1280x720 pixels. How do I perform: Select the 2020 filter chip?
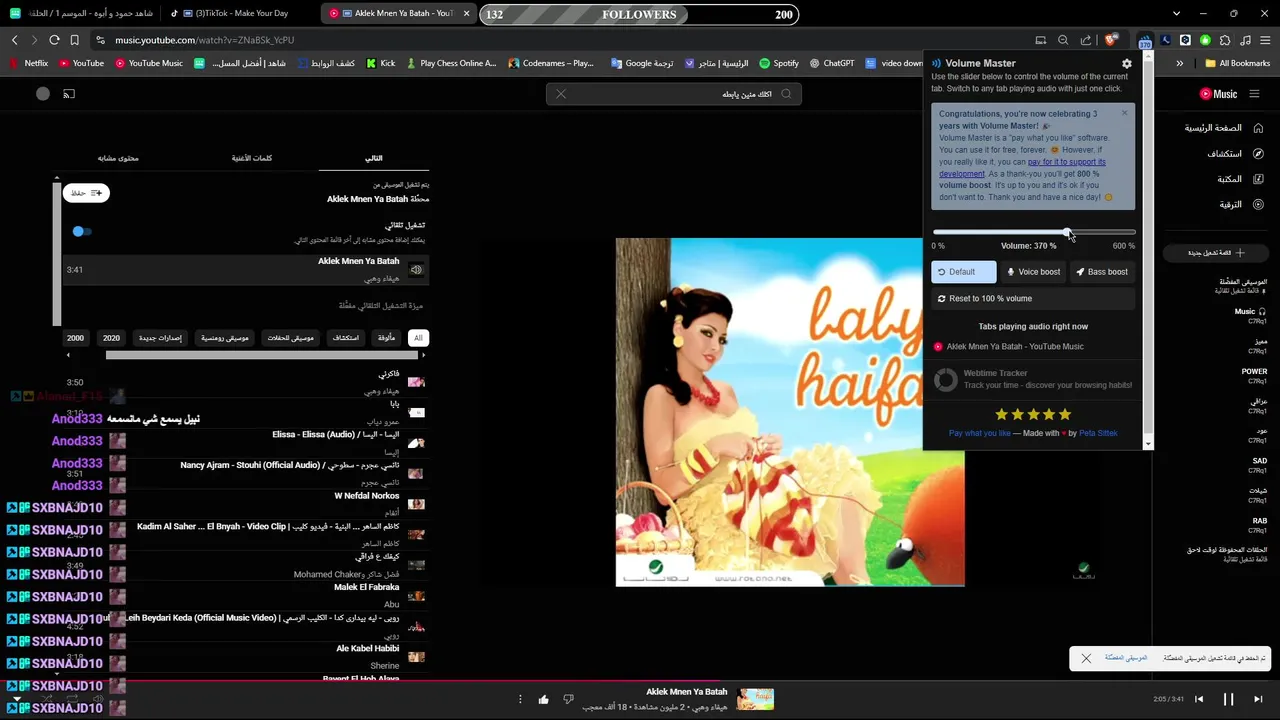111,338
